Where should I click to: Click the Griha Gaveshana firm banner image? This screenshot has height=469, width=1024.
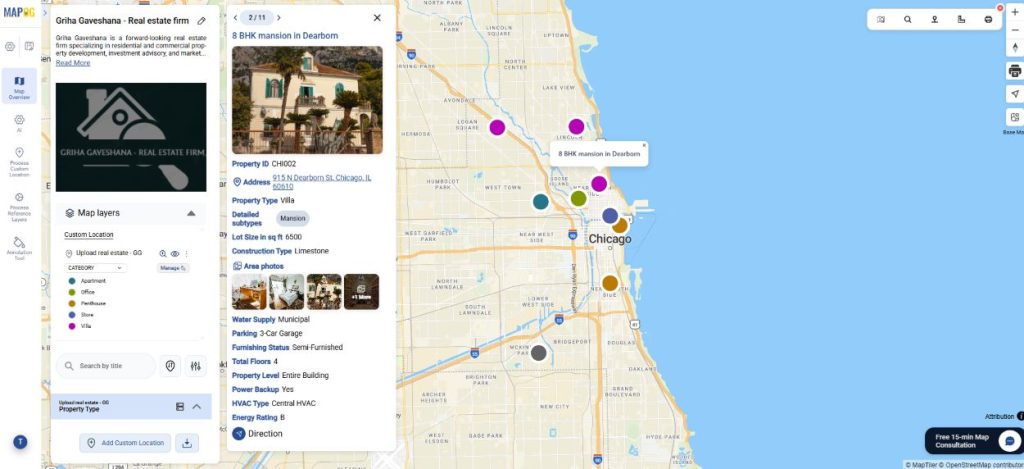[131, 137]
